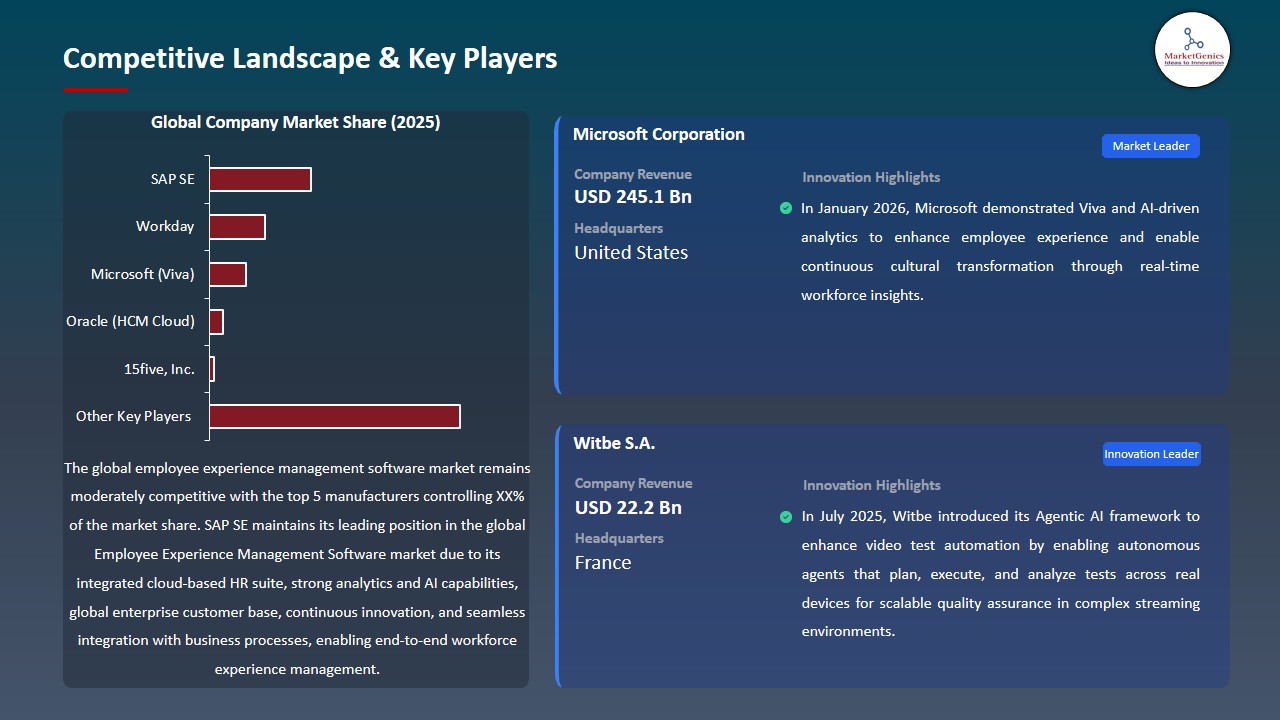
Task: Select the slide title Competitive Landscape & Key Players
Action: pos(310,58)
